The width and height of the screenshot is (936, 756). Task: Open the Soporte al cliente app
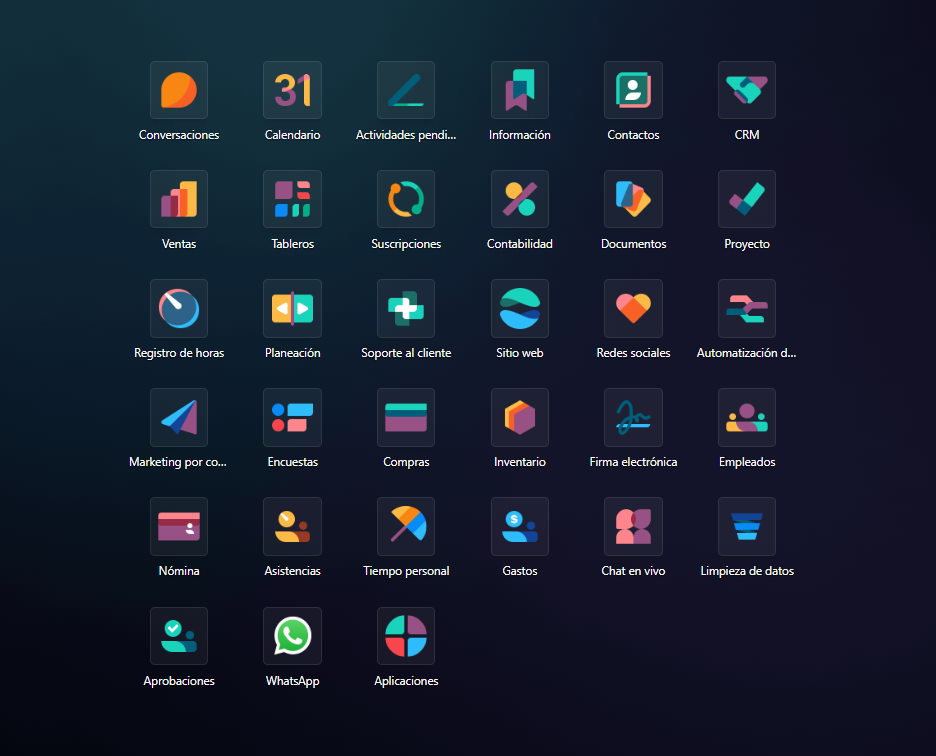pyautogui.click(x=406, y=308)
